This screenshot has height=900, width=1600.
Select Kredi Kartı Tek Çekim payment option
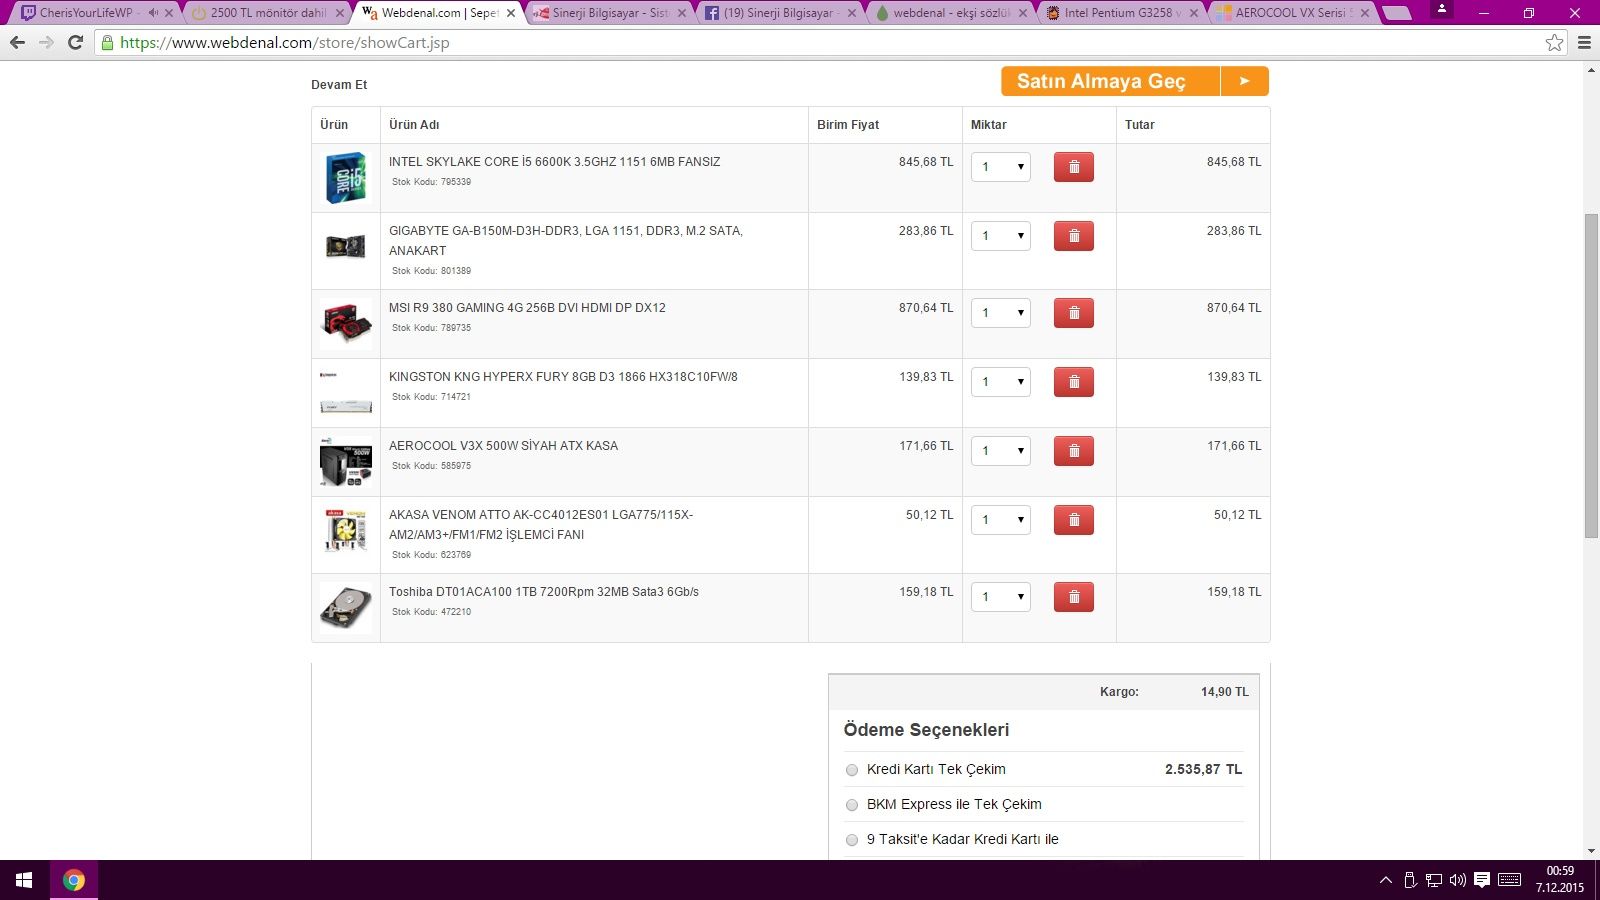pyautogui.click(x=852, y=770)
